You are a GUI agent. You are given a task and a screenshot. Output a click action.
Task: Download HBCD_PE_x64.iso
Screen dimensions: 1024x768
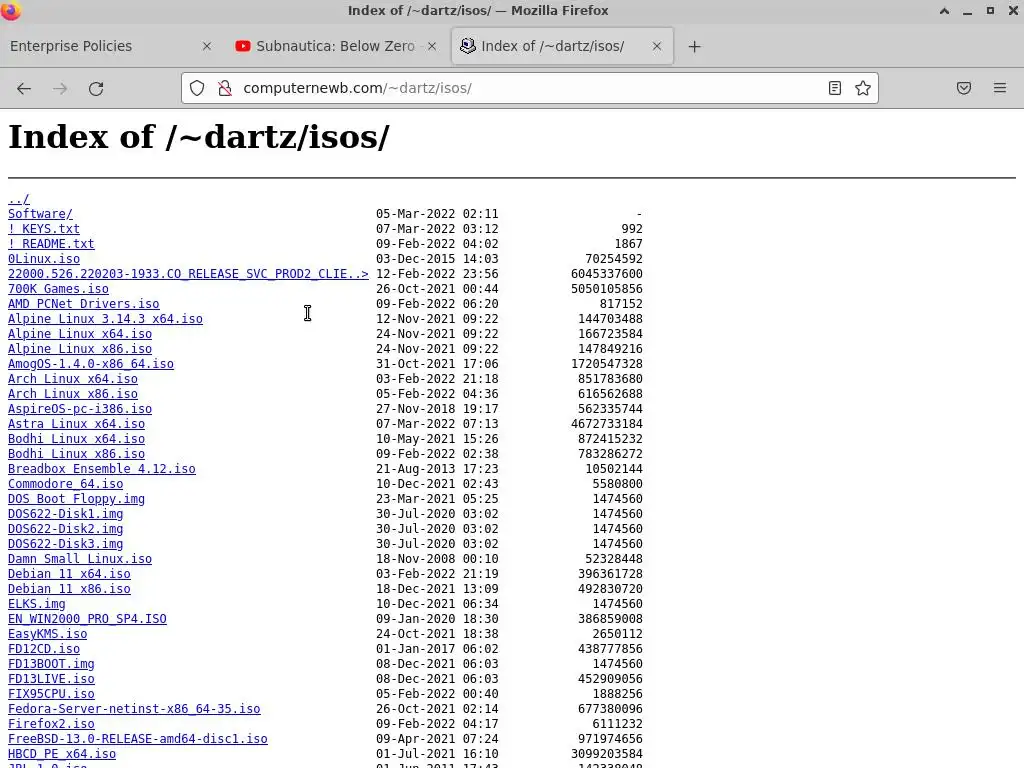(62, 755)
